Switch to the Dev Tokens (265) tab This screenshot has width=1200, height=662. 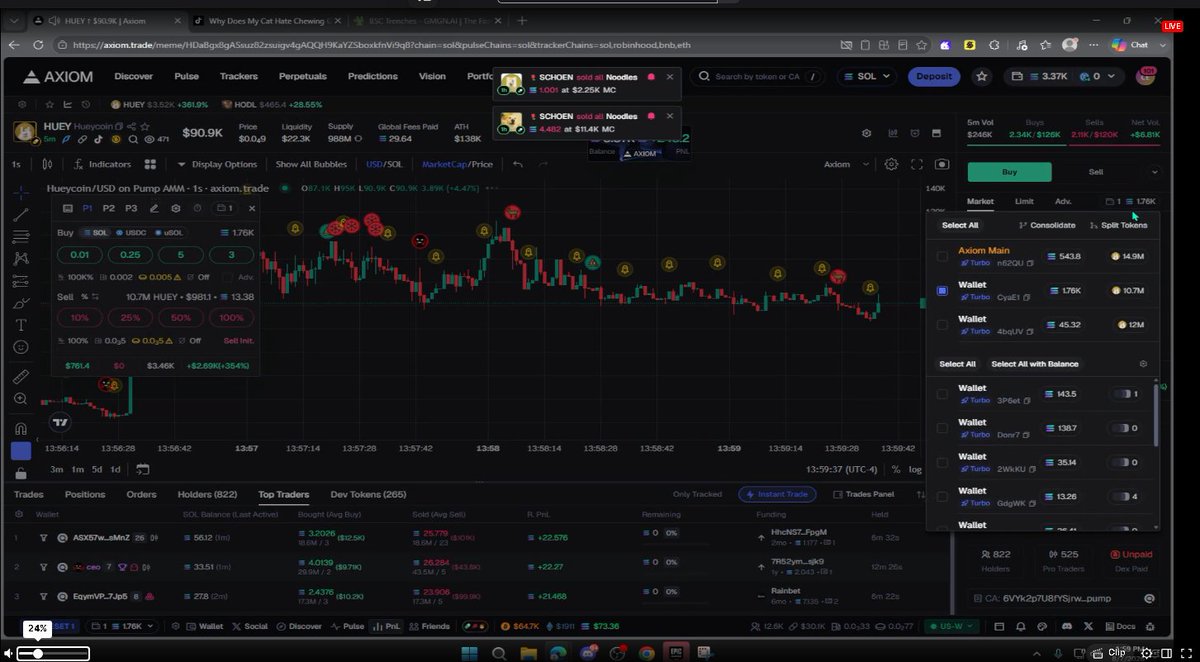click(368, 494)
